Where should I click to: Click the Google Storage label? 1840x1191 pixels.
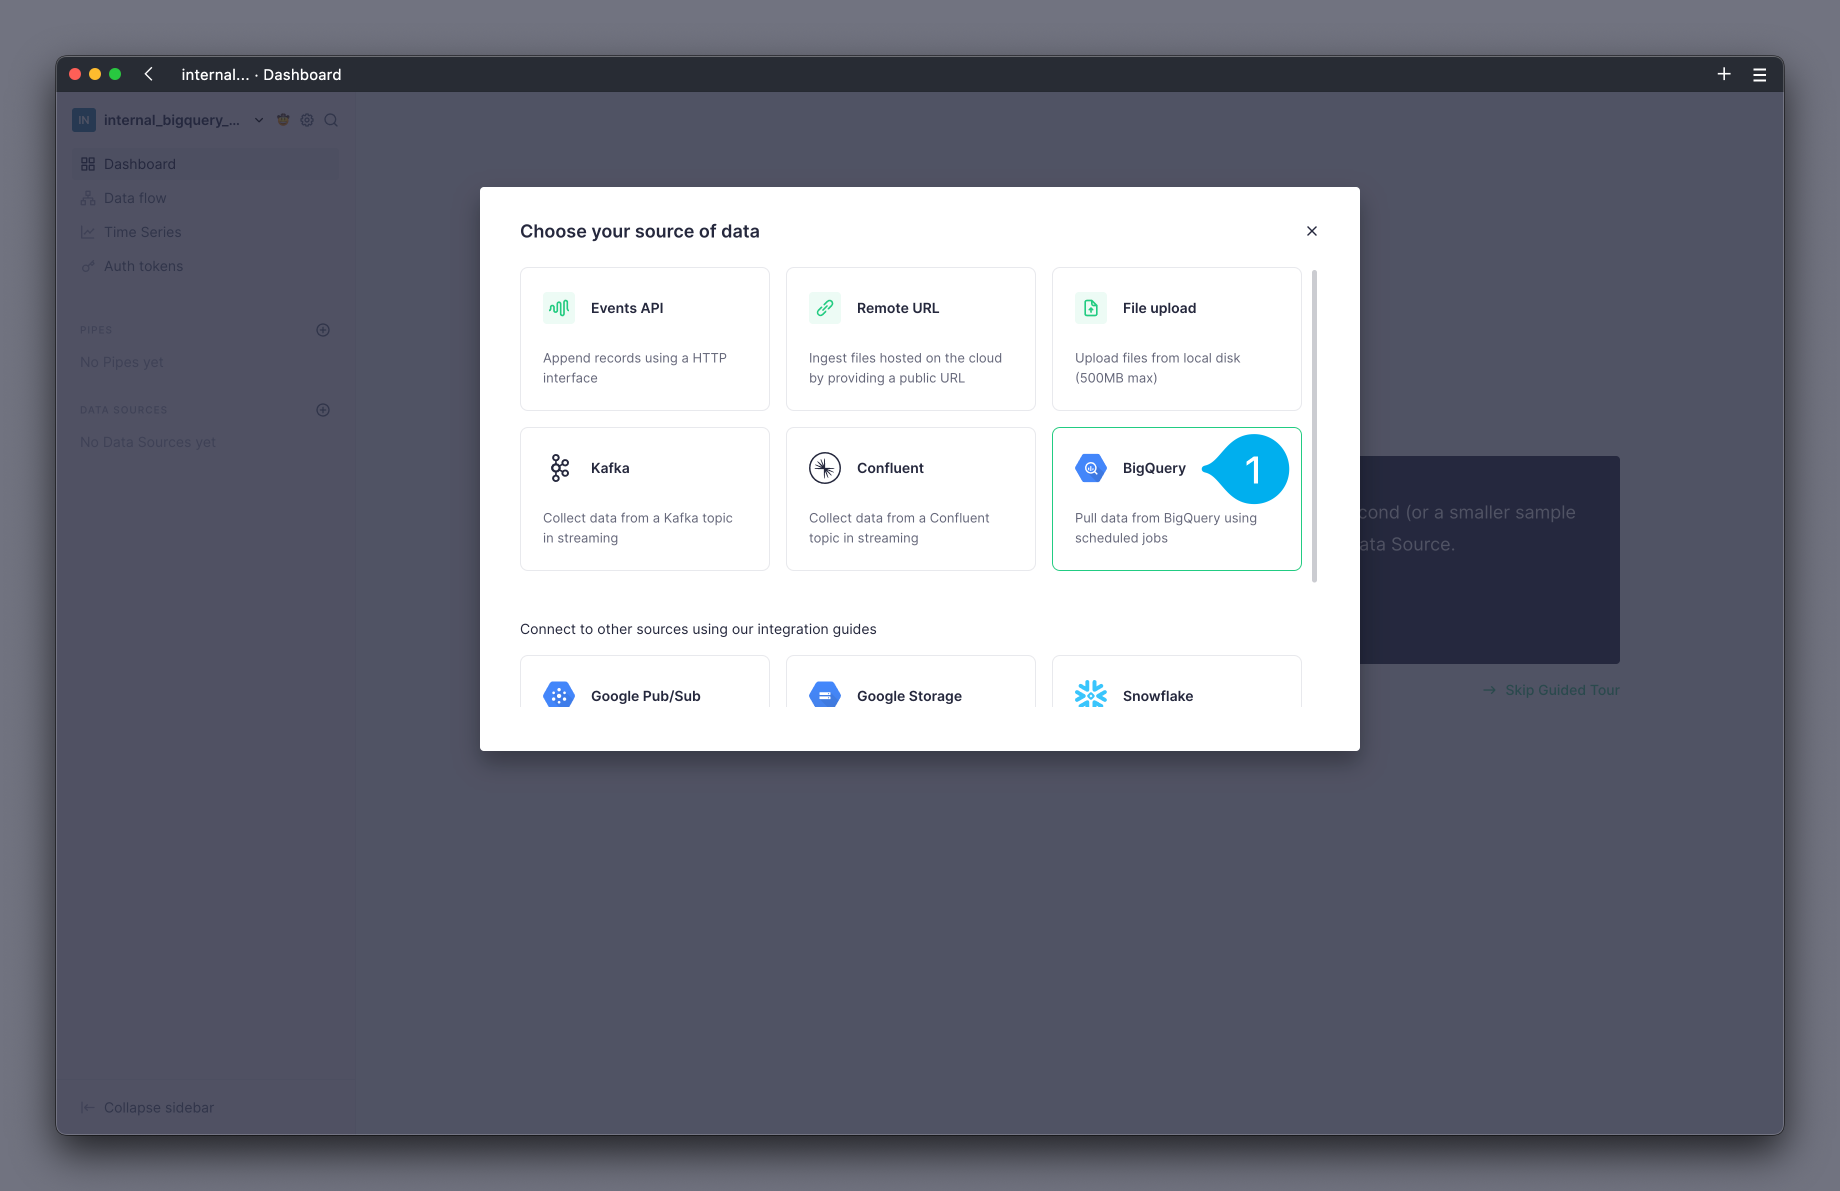[x=909, y=696]
